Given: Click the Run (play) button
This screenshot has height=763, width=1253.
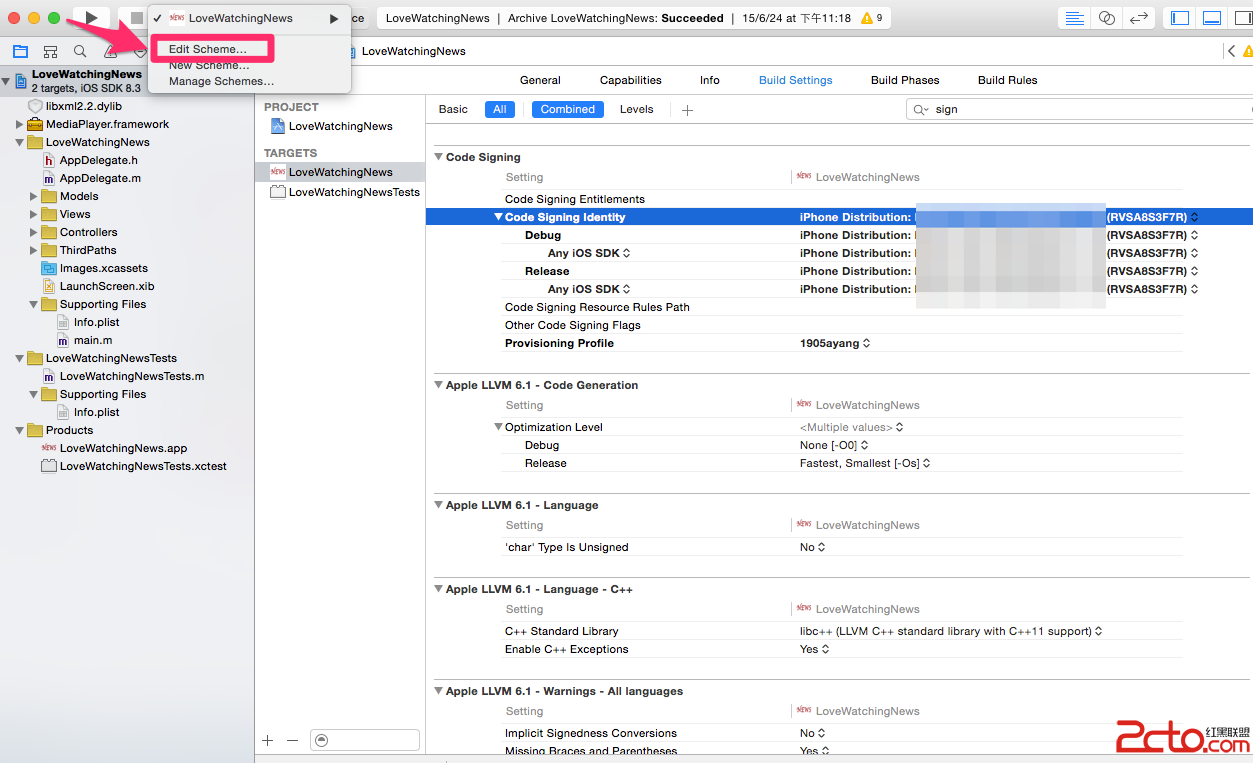Looking at the screenshot, I should point(91,18).
